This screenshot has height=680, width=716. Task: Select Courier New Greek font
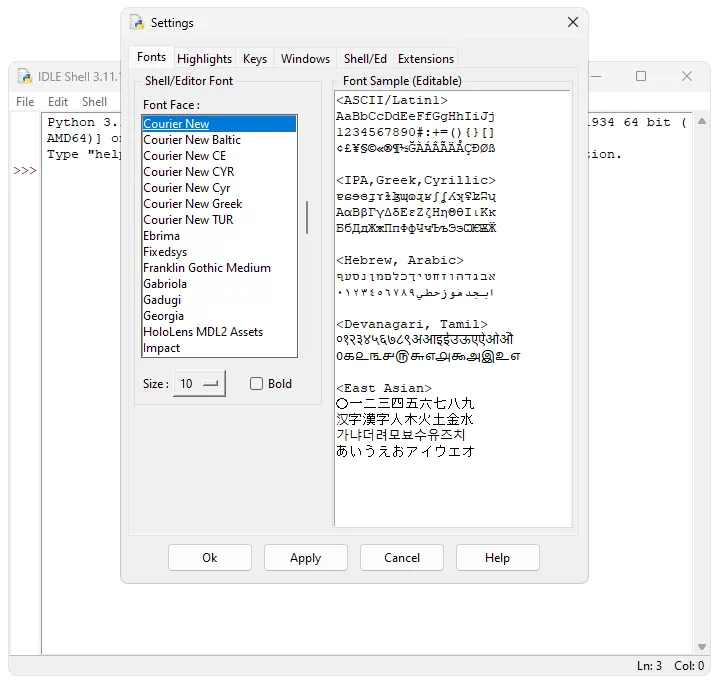(x=219, y=204)
